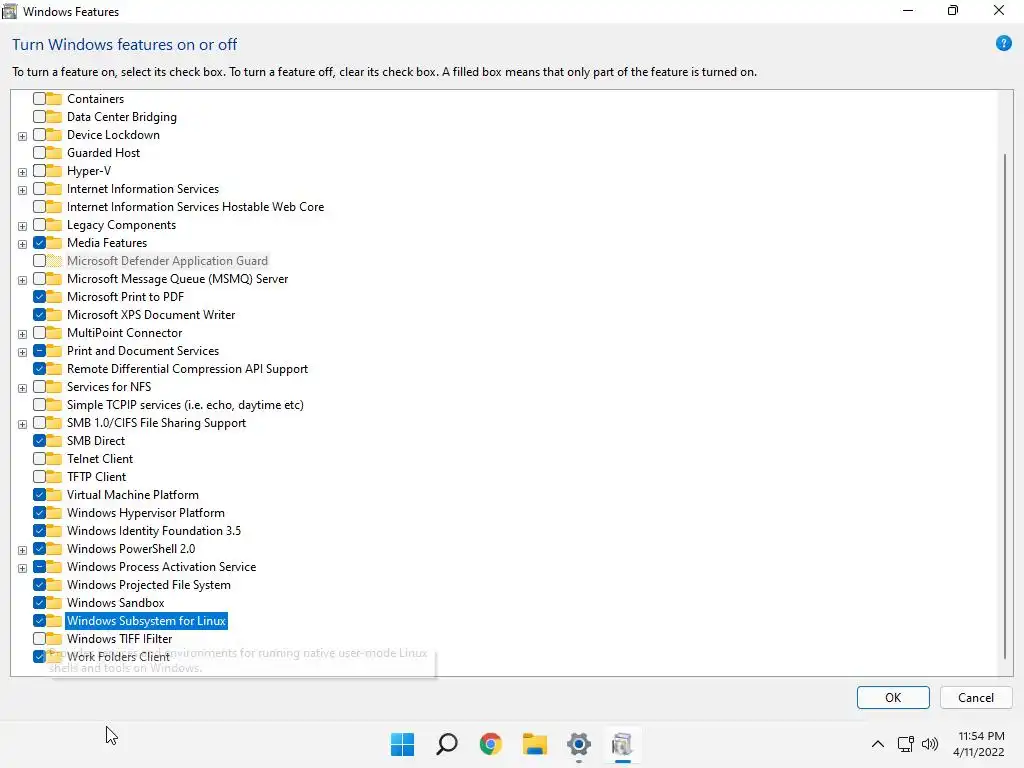This screenshot has width=1024, height=768.
Task: Click the volume speaker icon
Action: [x=929, y=744]
